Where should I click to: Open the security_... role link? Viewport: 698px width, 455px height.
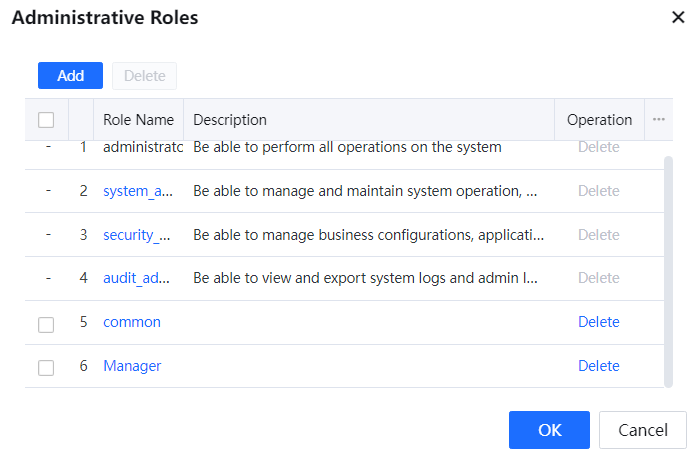coord(139,235)
